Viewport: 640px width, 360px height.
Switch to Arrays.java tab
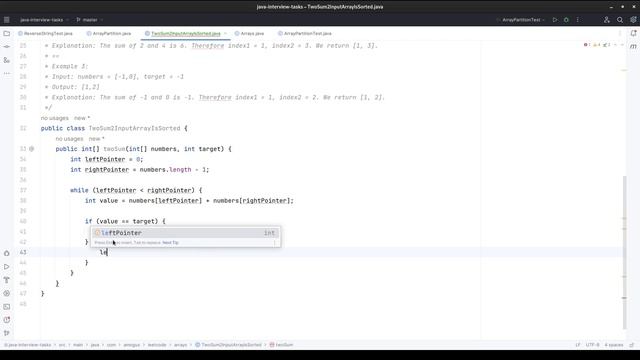(x=249, y=33)
